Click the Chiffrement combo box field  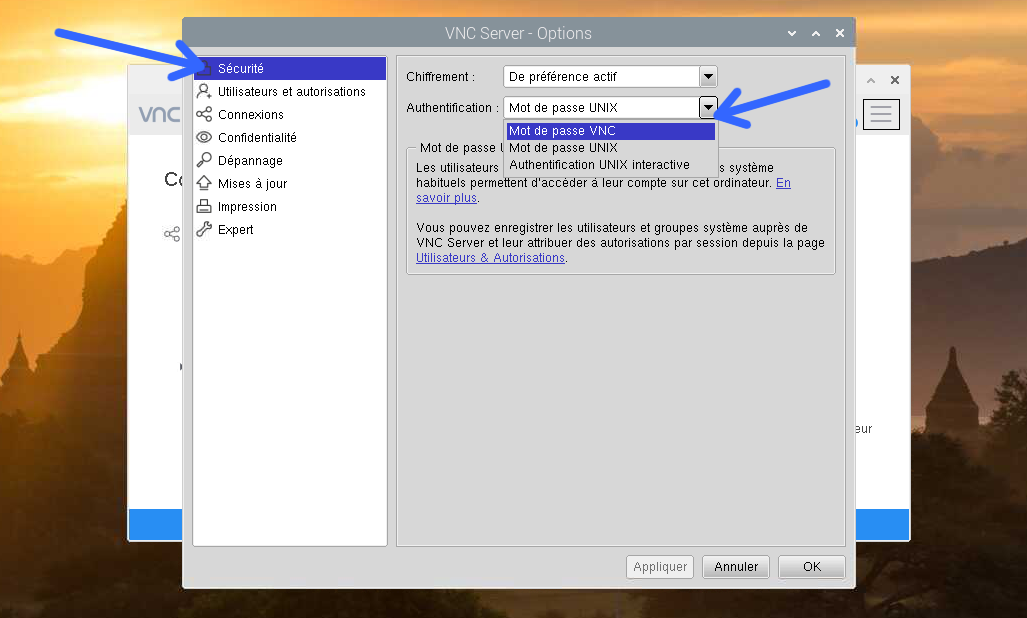[602, 77]
